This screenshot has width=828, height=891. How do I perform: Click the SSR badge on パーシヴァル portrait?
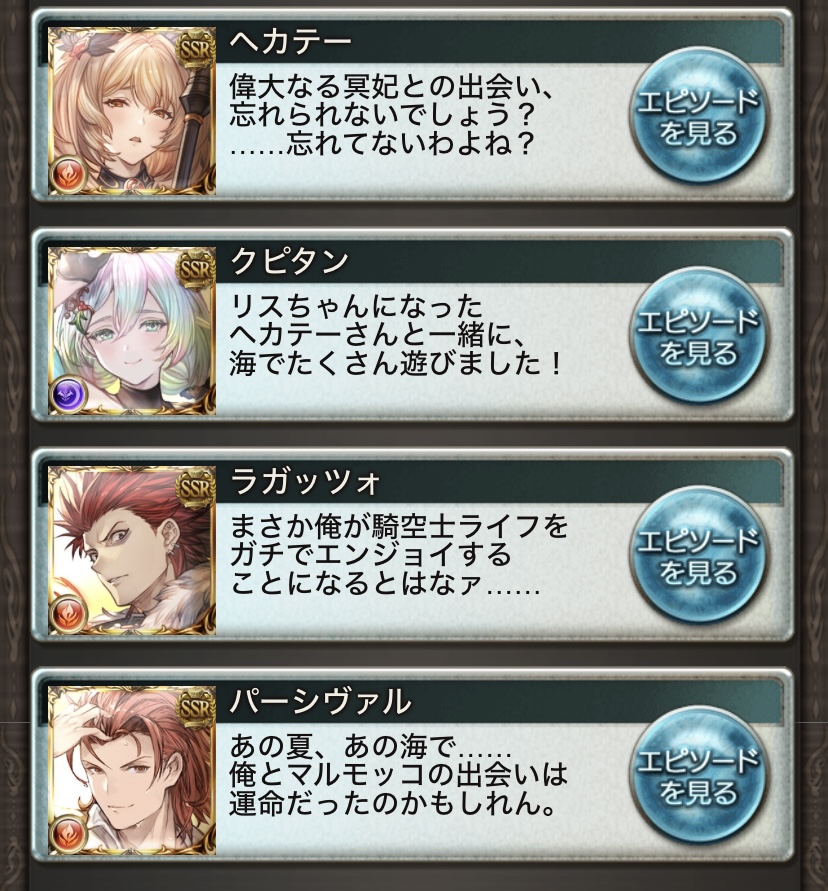pyautogui.click(x=195, y=707)
